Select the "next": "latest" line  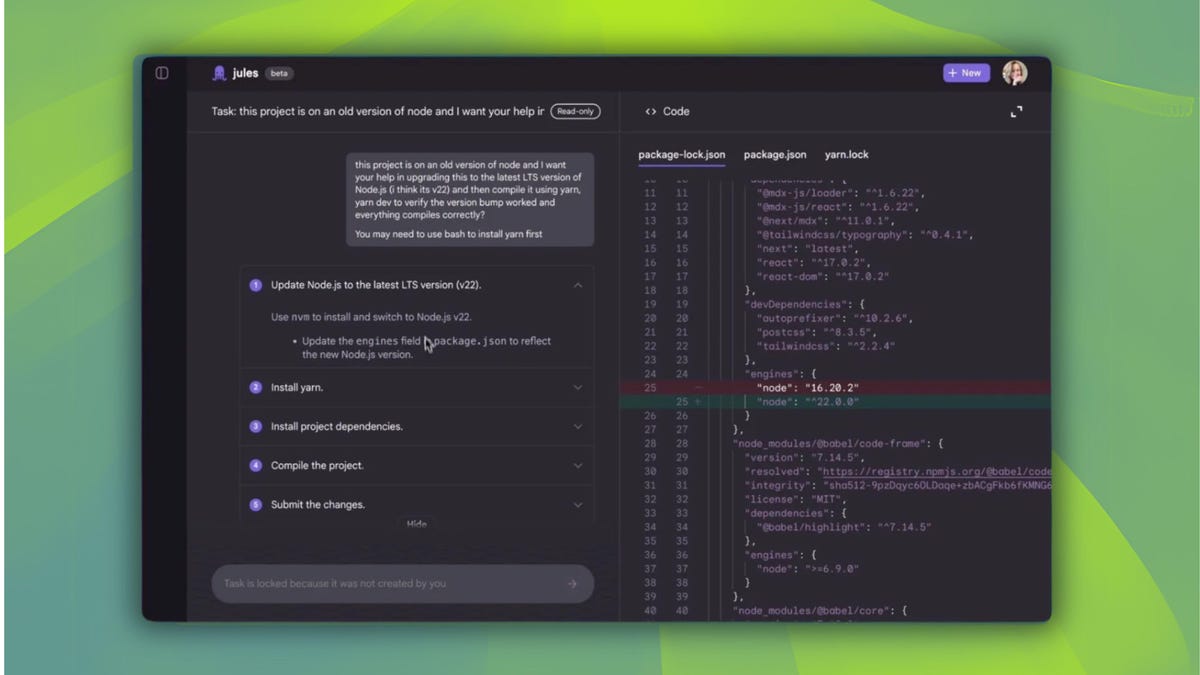point(807,248)
